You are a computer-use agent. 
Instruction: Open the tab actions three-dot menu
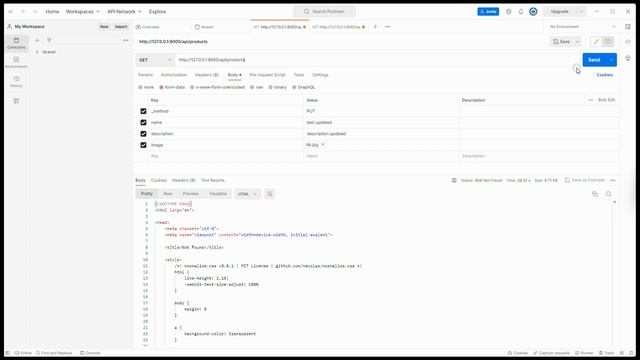pyautogui.click(x=388, y=27)
